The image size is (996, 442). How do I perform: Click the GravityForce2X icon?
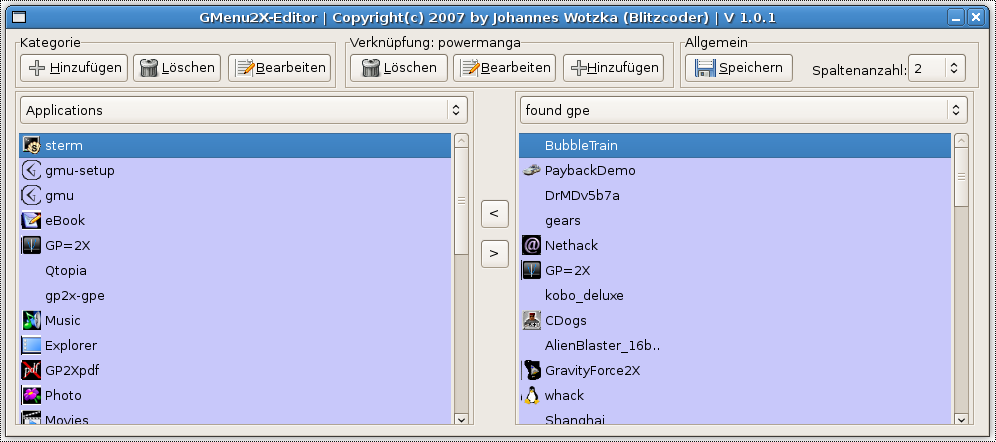[531, 370]
